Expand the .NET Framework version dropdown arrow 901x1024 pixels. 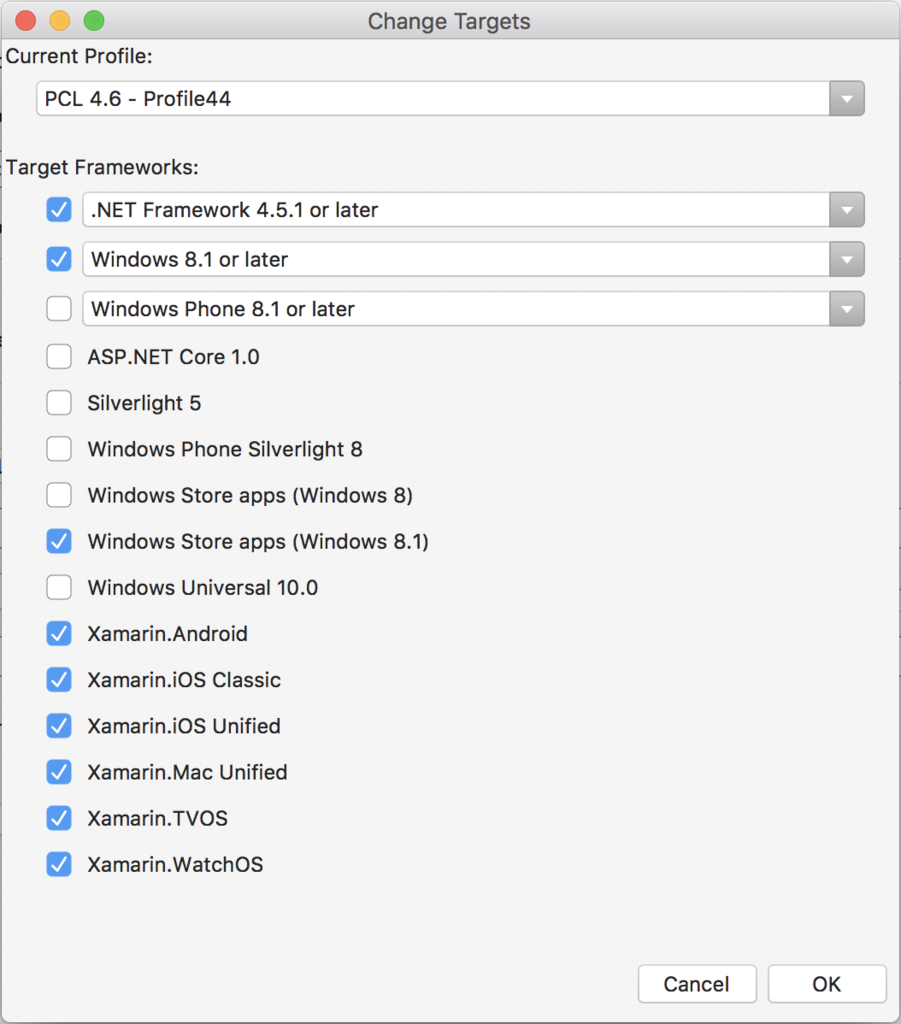[x=847, y=210]
